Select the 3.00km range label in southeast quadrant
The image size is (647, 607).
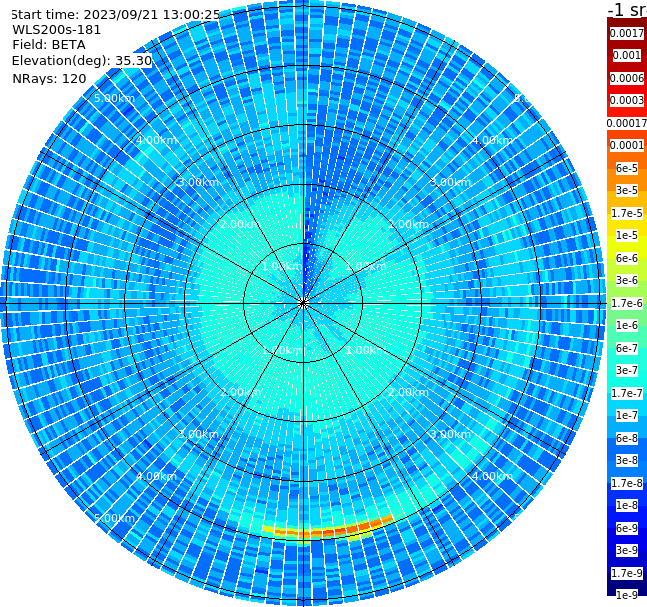pos(450,434)
